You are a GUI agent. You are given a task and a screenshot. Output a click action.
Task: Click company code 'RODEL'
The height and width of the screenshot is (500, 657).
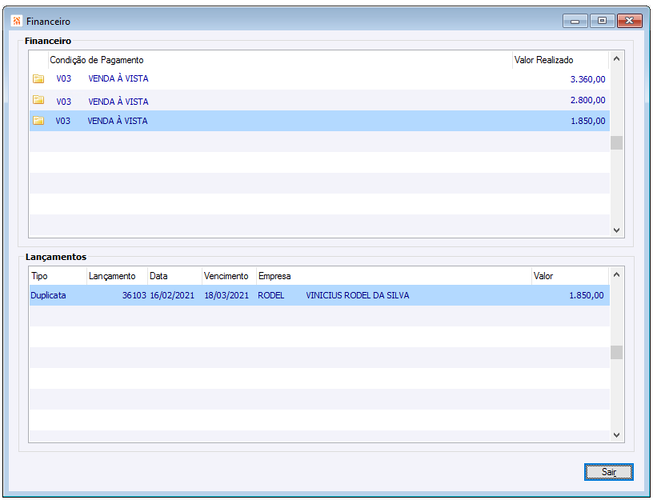(x=271, y=295)
